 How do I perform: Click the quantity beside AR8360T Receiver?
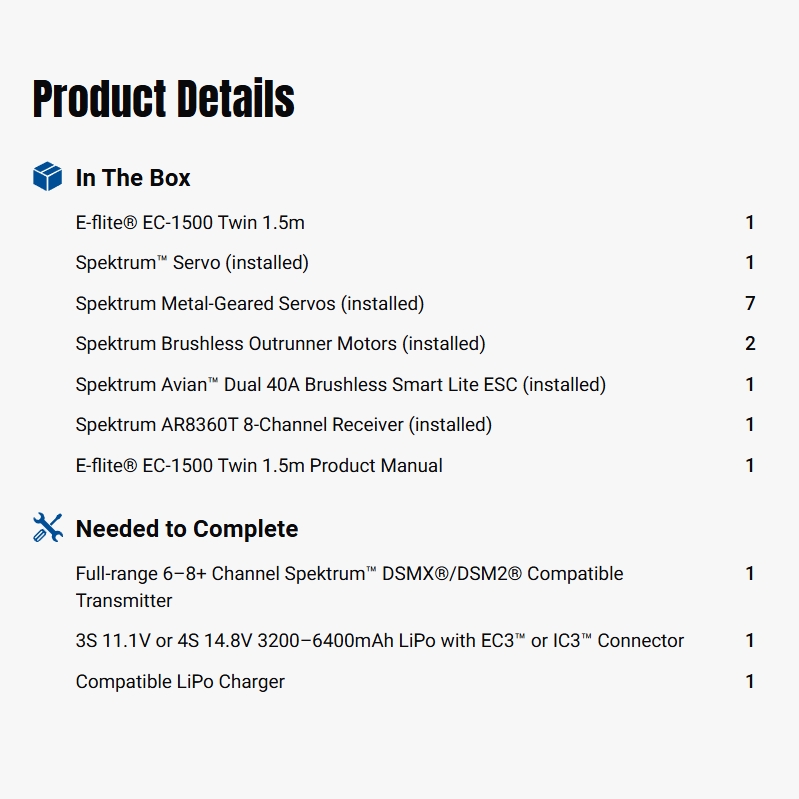pyautogui.click(x=750, y=425)
